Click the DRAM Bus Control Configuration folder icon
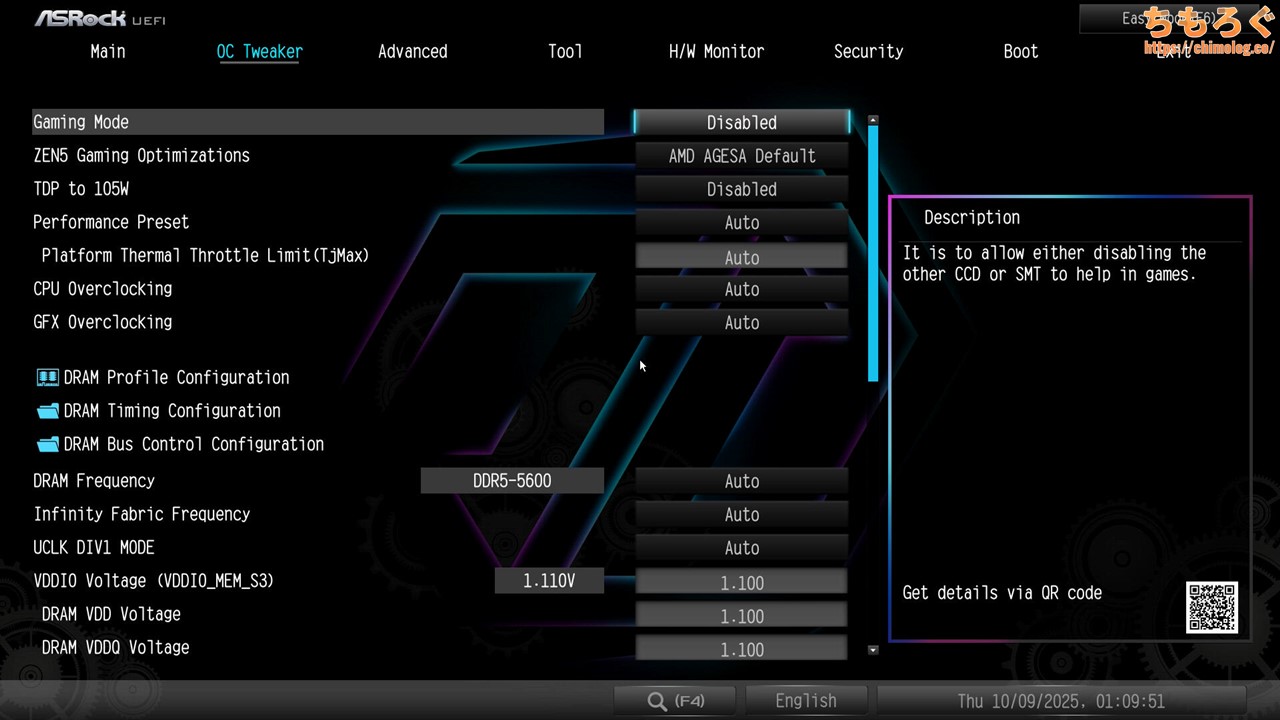Screen dimensions: 1280x720 click(47, 444)
